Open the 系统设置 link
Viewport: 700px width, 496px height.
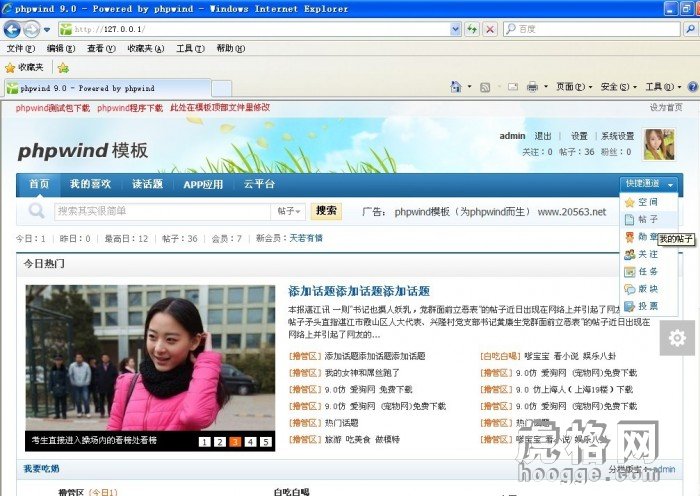point(617,136)
